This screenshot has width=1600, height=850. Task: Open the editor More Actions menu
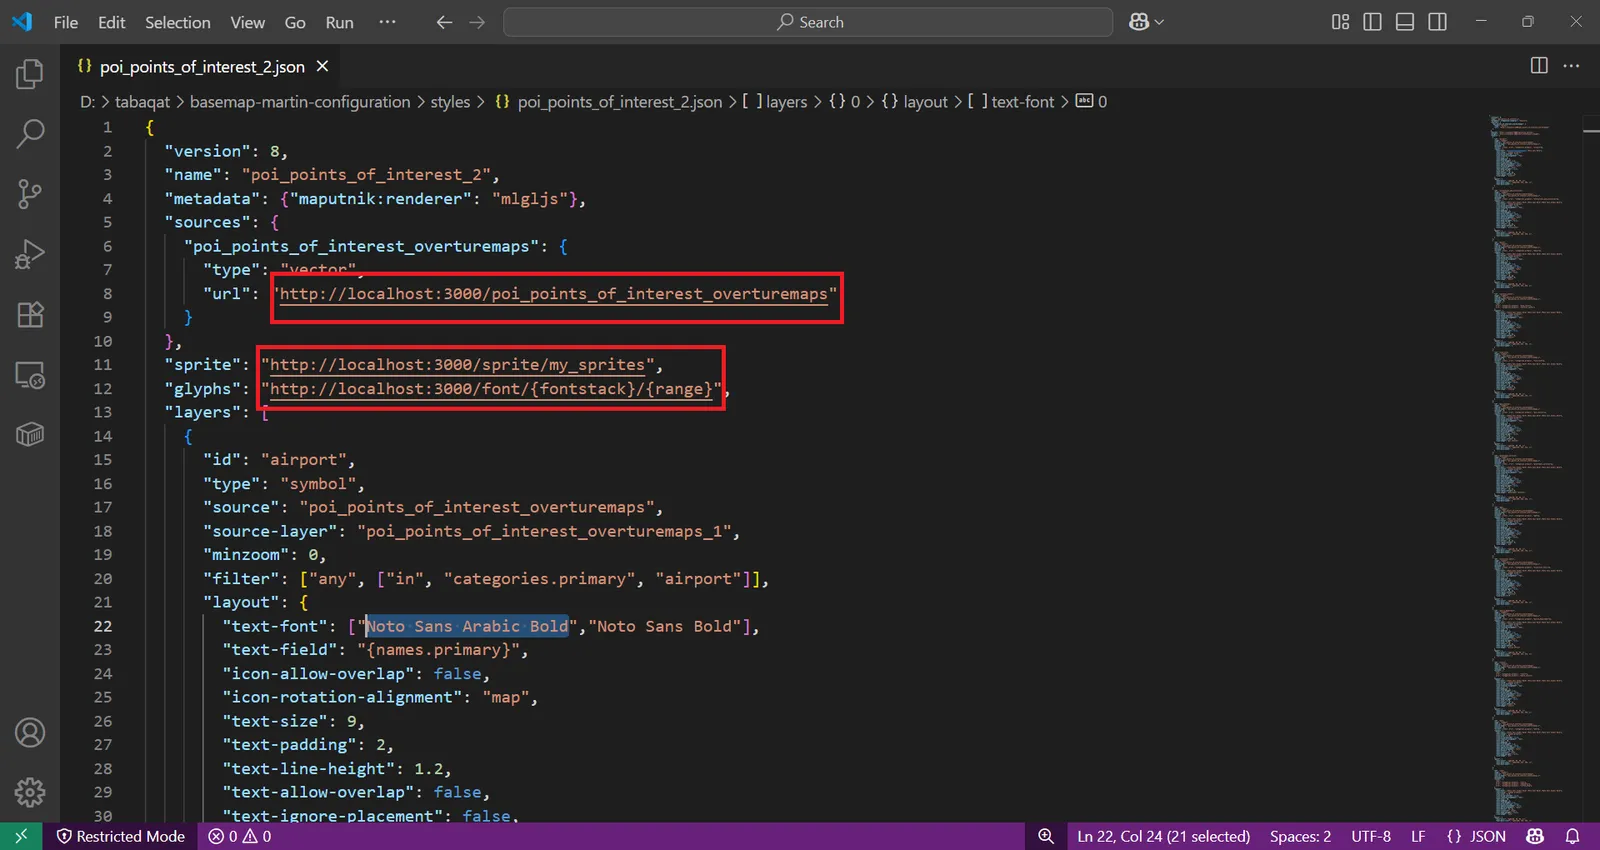coord(1571,66)
